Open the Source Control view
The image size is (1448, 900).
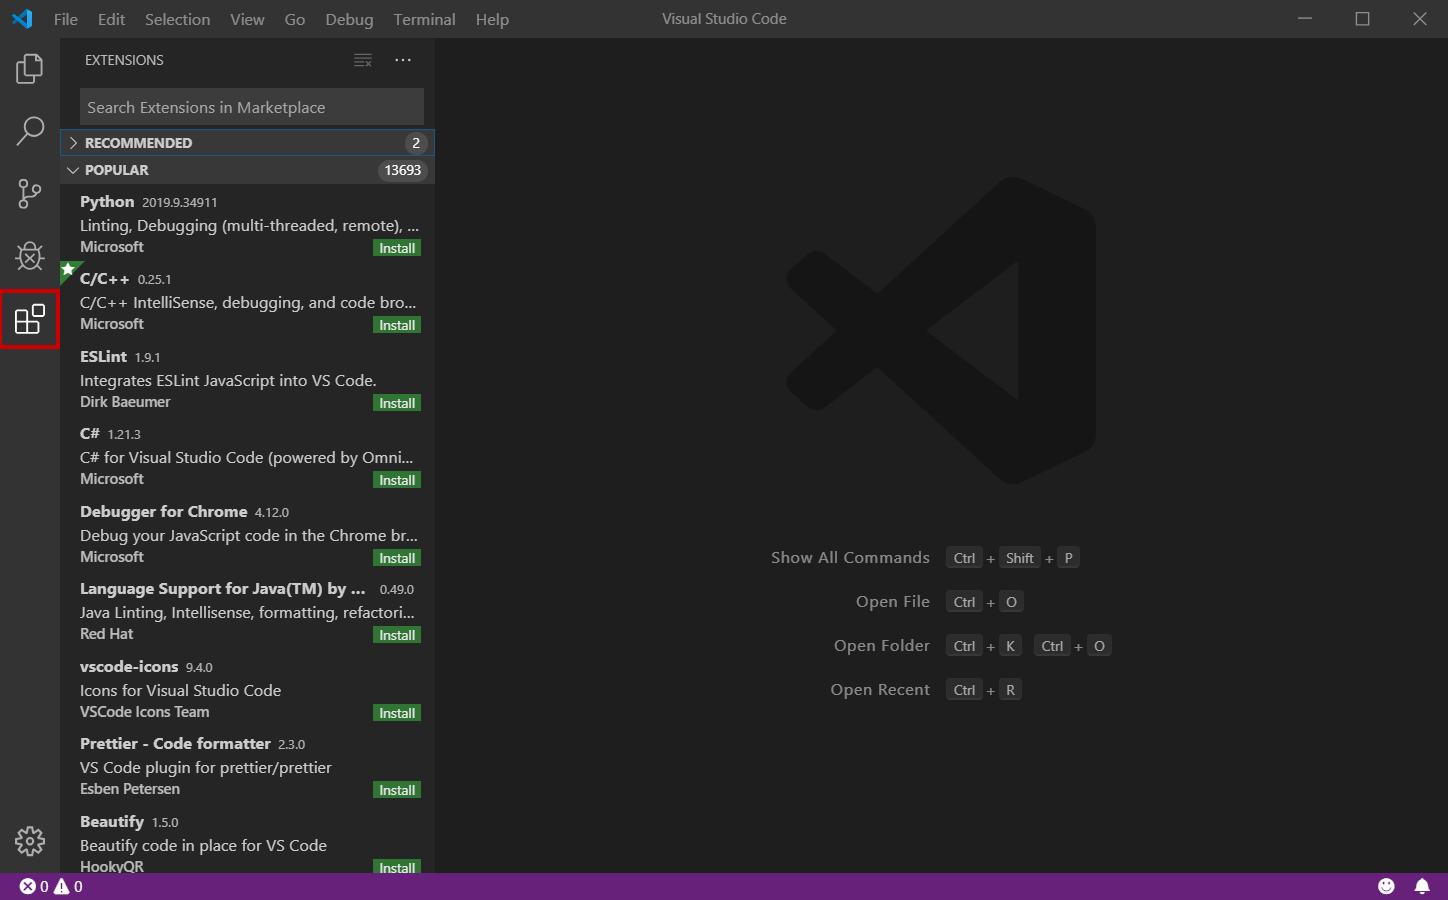(30, 194)
